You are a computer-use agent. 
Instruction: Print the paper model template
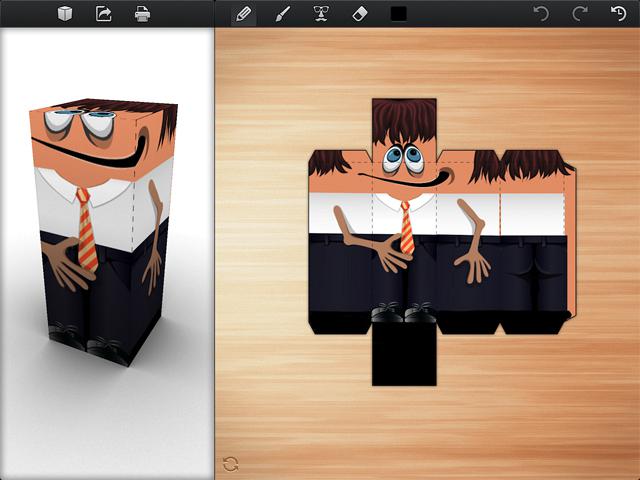pos(142,14)
